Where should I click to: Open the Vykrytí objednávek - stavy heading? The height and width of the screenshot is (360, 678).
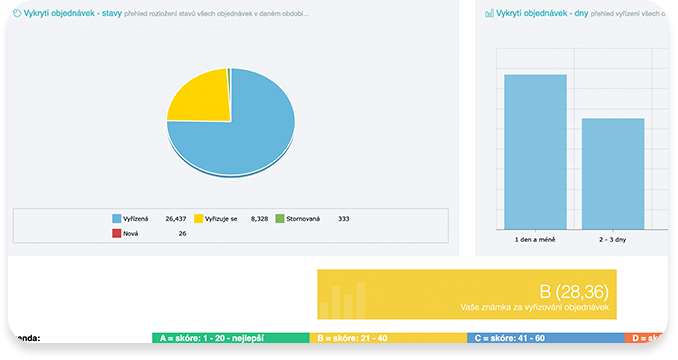tap(73, 13)
